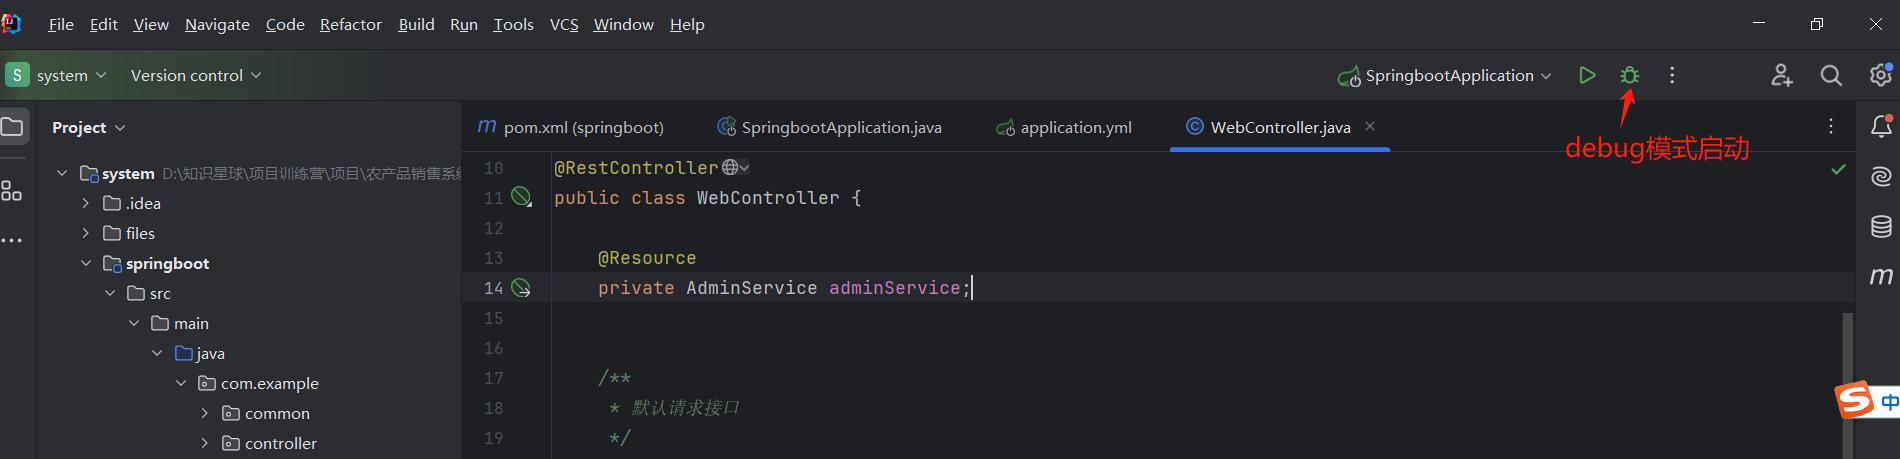Collapse the system root folder
This screenshot has height=459, width=1900.
coord(62,173)
